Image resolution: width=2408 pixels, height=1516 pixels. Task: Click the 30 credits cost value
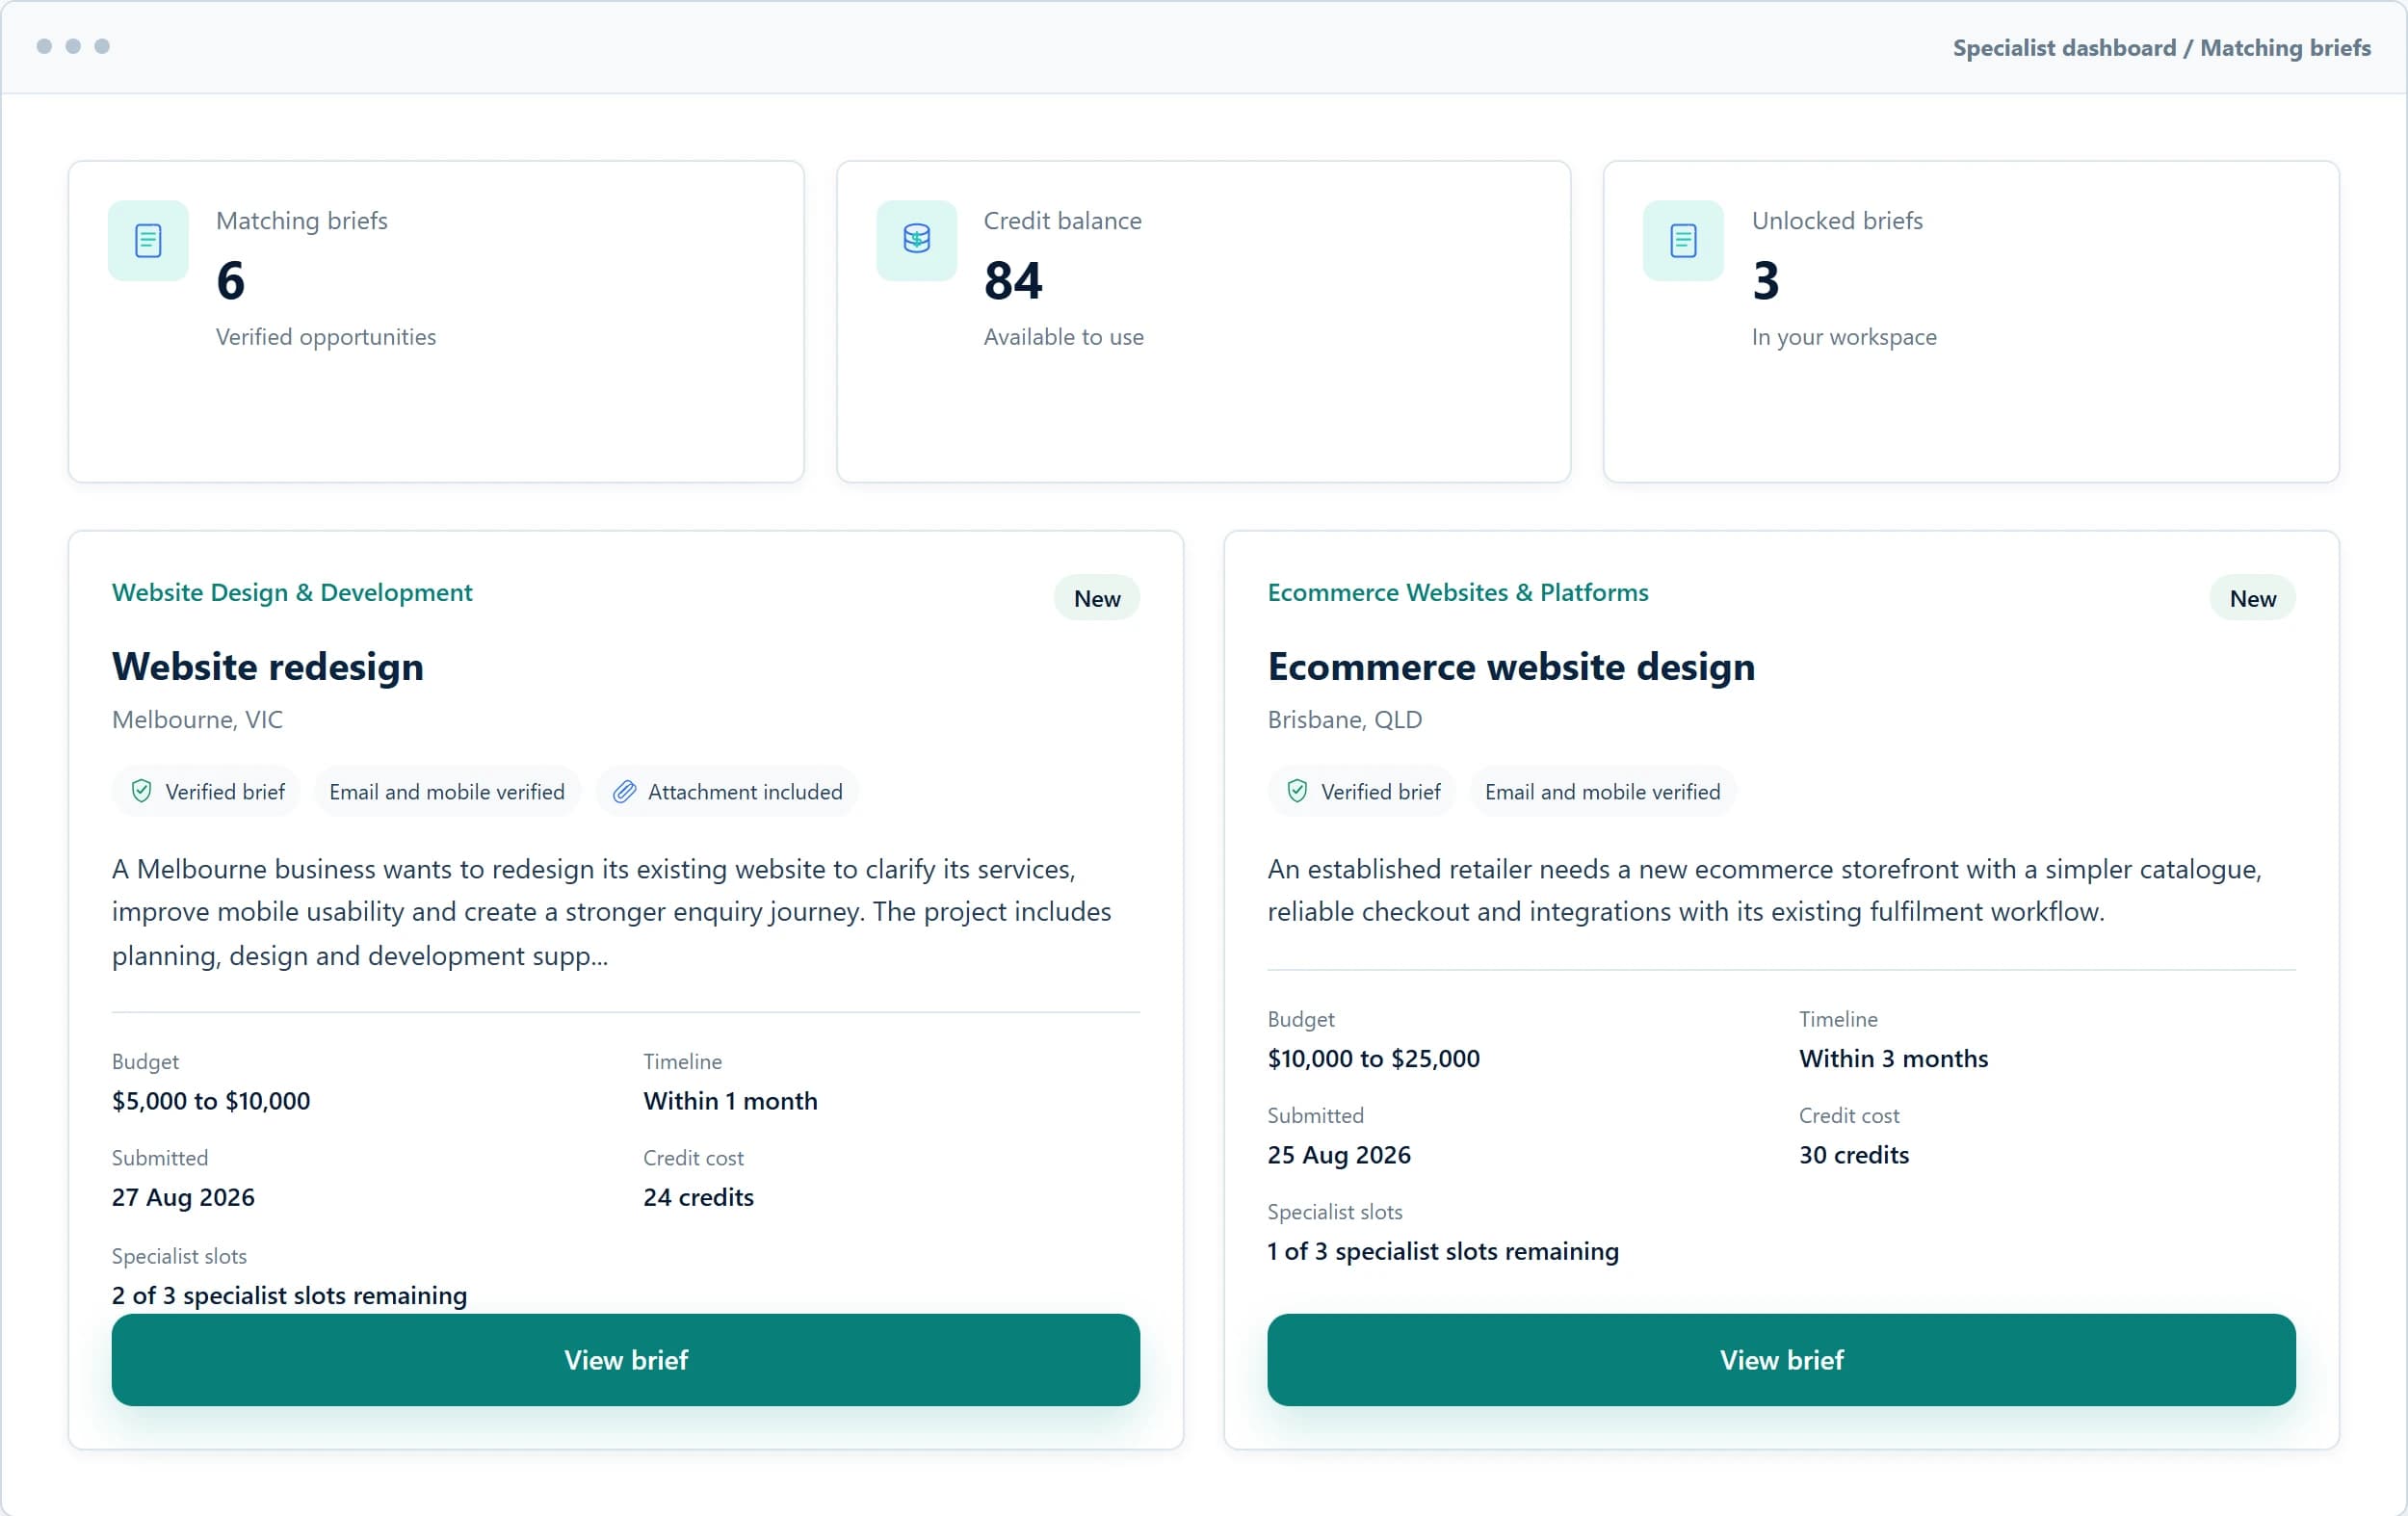(1853, 1155)
